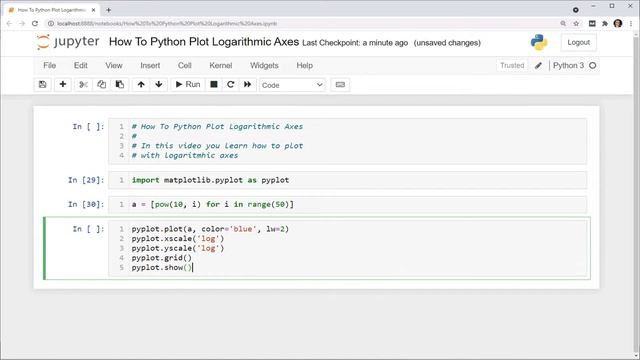
Task: Click the vertical page scrollbar
Action: [x=636, y=195]
